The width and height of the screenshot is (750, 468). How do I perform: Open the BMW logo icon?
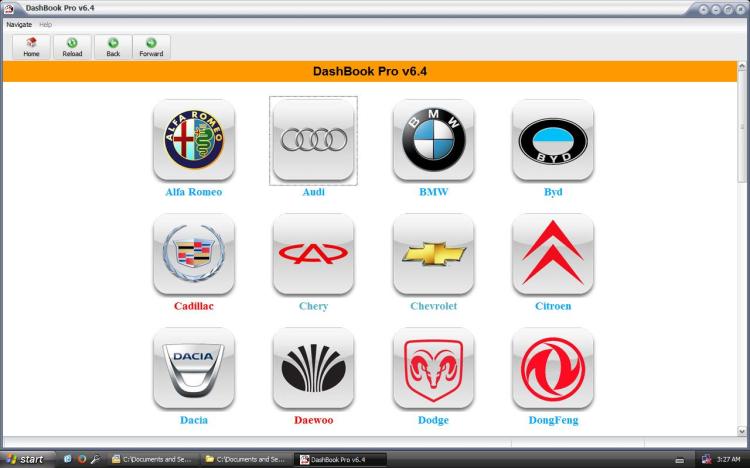(433, 140)
